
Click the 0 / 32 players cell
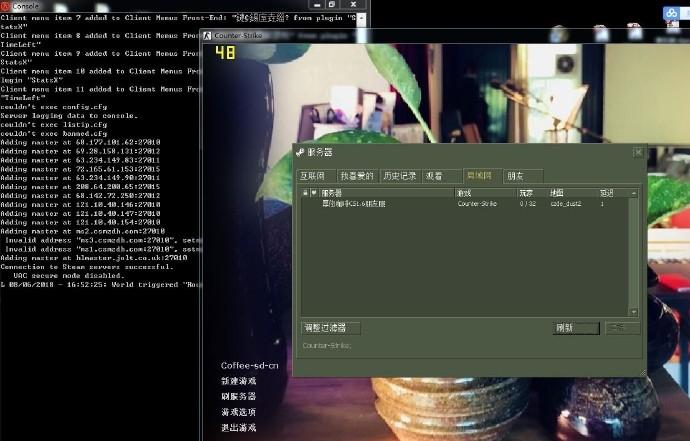[x=527, y=204]
